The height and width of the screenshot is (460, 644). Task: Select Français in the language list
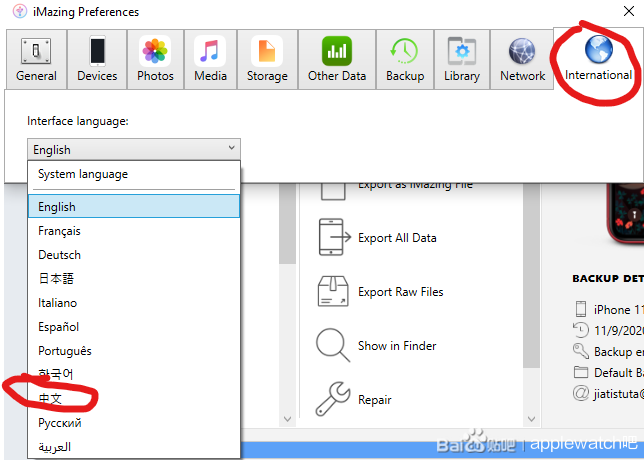134,231
